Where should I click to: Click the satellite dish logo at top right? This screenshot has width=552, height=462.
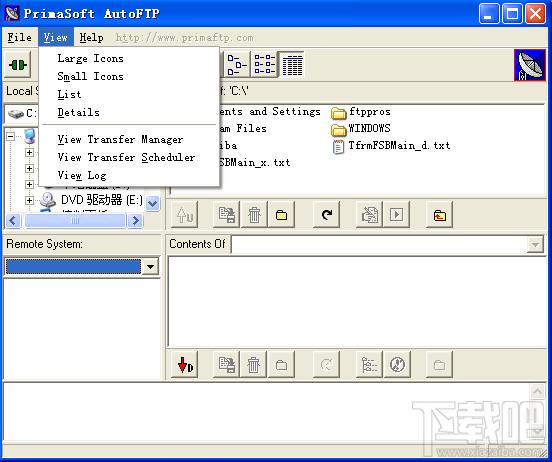coord(530,65)
